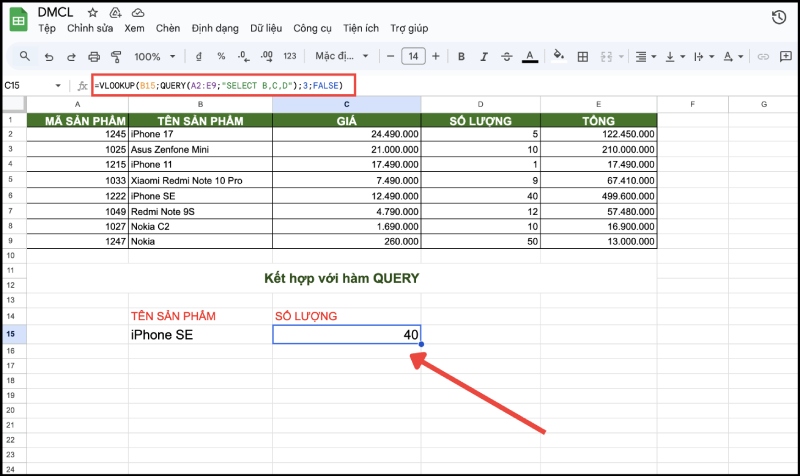The height and width of the screenshot is (476, 800).
Task: Open more number formats 123
Action: click(290, 56)
